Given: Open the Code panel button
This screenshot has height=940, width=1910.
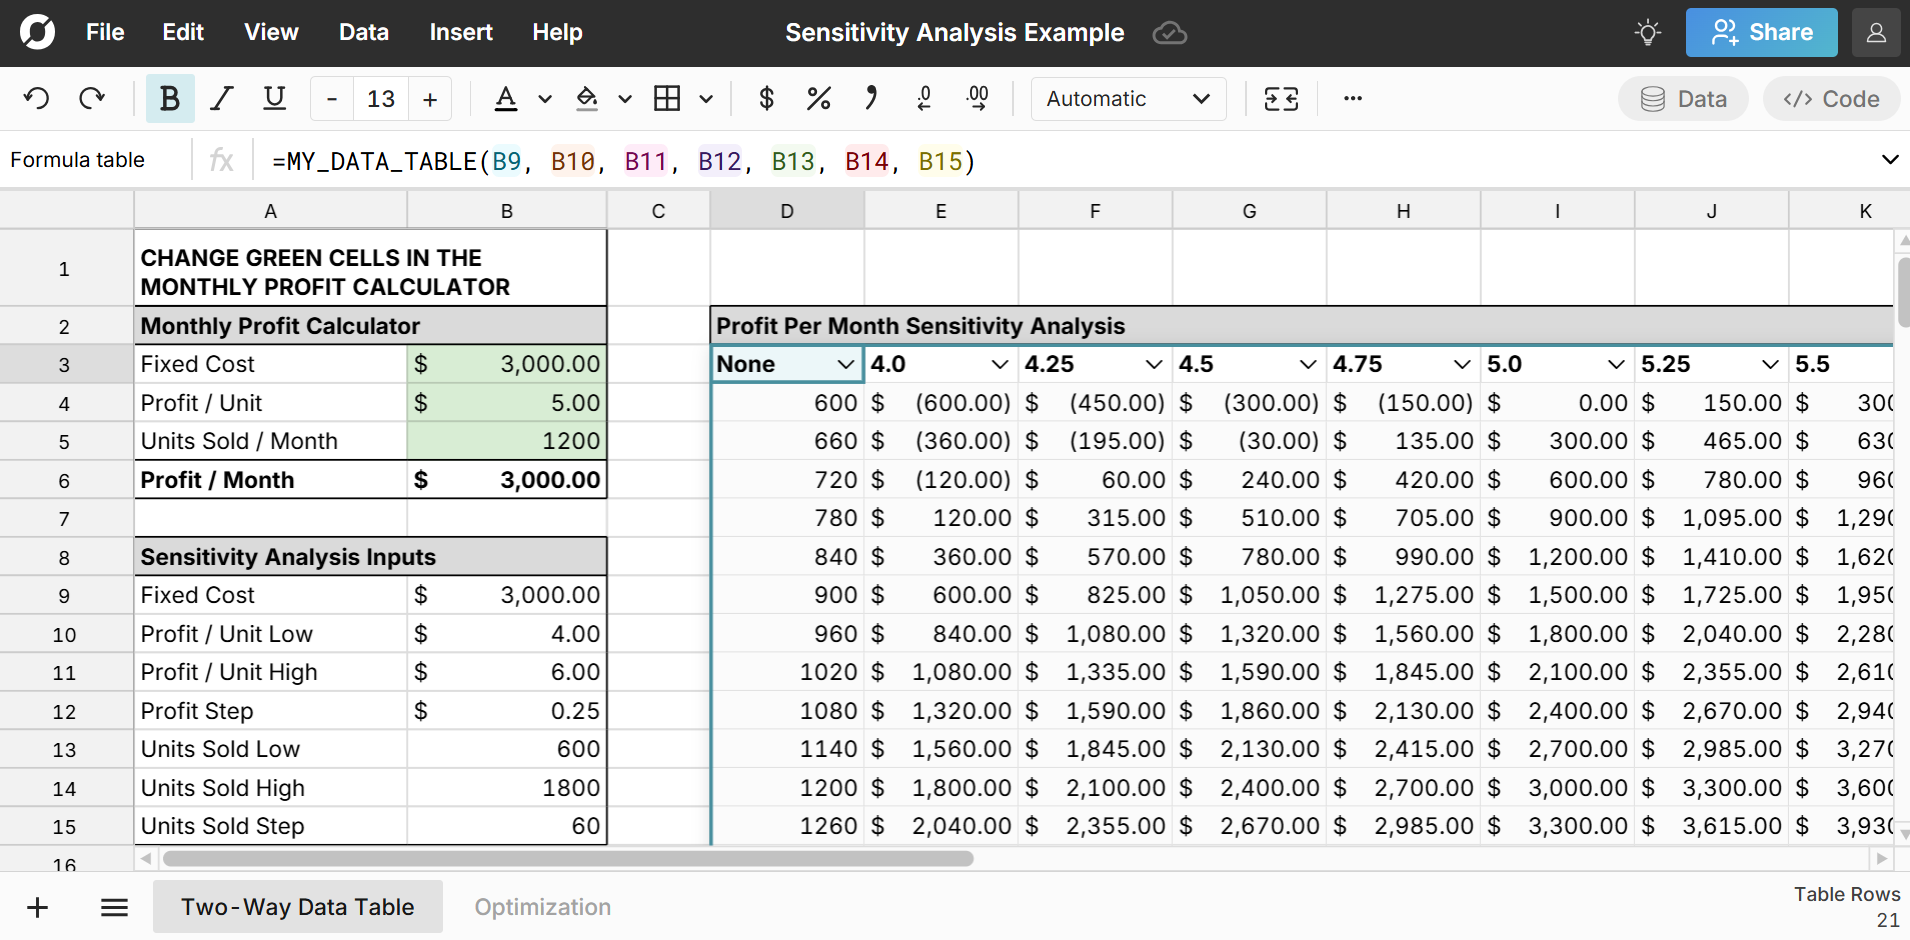Looking at the screenshot, I should pyautogui.click(x=1831, y=99).
